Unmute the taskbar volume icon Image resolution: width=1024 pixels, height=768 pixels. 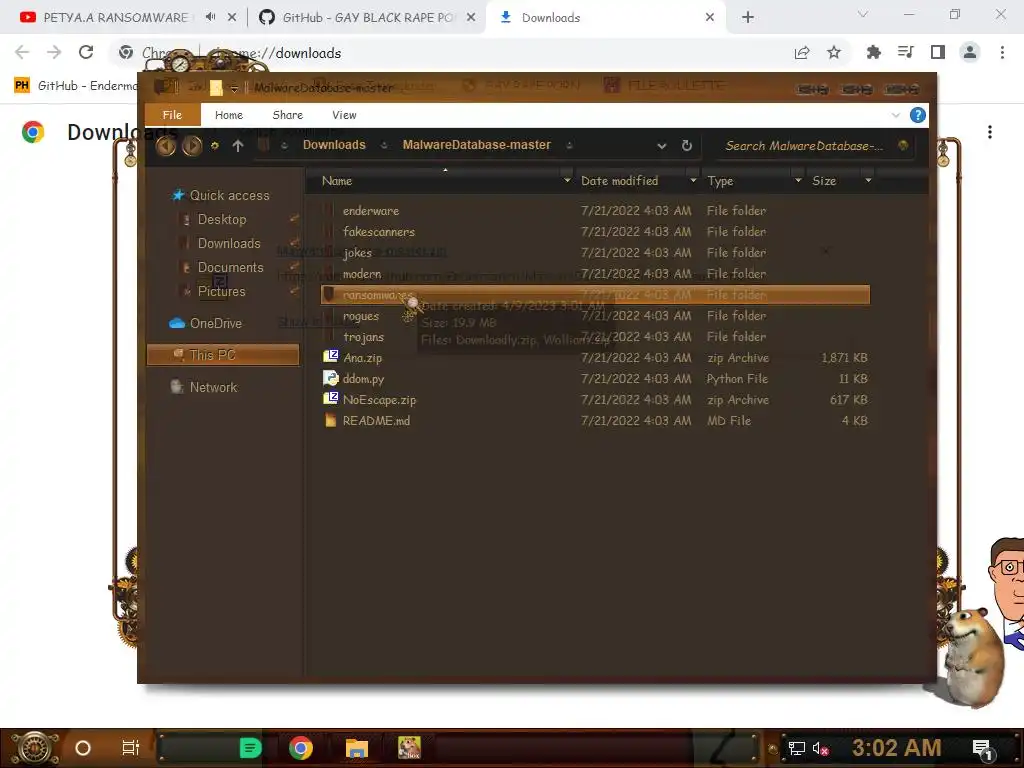[820, 748]
